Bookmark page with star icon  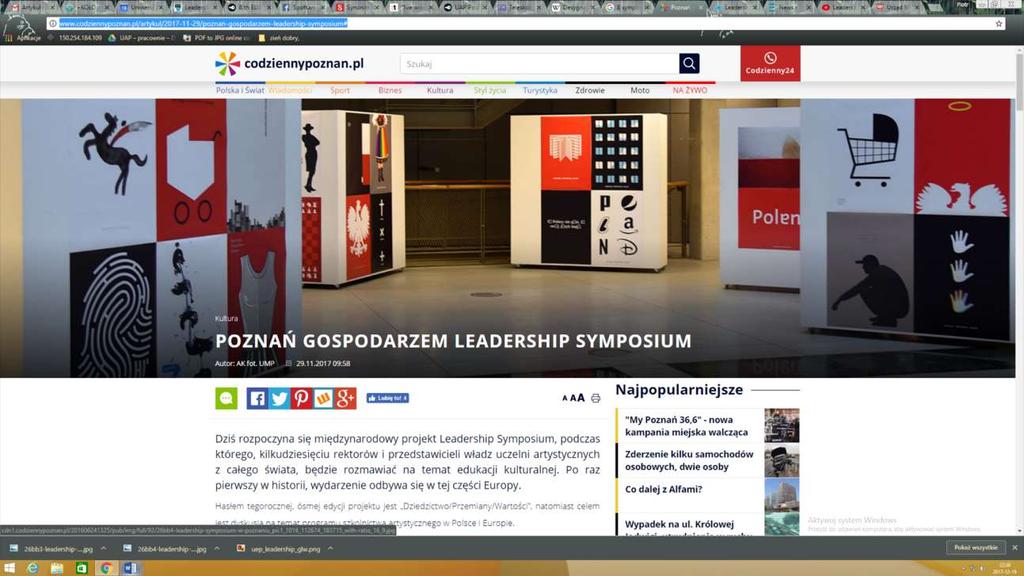pyautogui.click(x=999, y=24)
